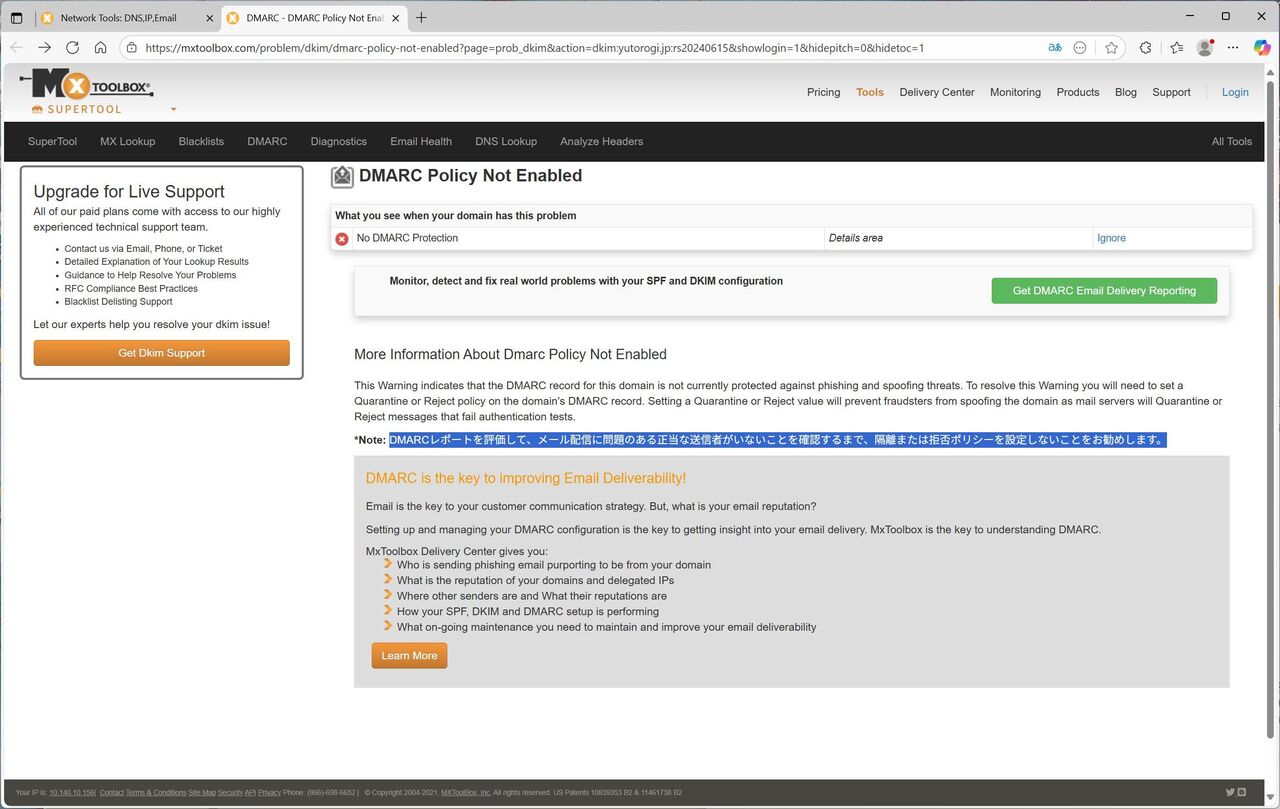Go to Delivery Center
Screen dimensions: 1280x809
tap(937, 92)
